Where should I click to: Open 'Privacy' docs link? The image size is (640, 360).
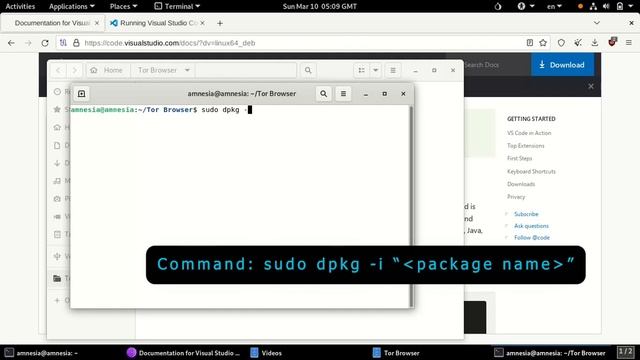click(x=516, y=197)
